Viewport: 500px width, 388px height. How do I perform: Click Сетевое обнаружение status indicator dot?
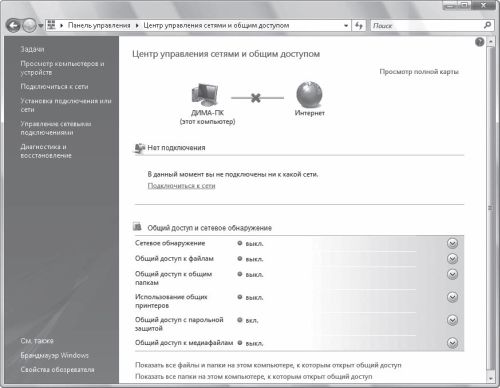click(240, 243)
